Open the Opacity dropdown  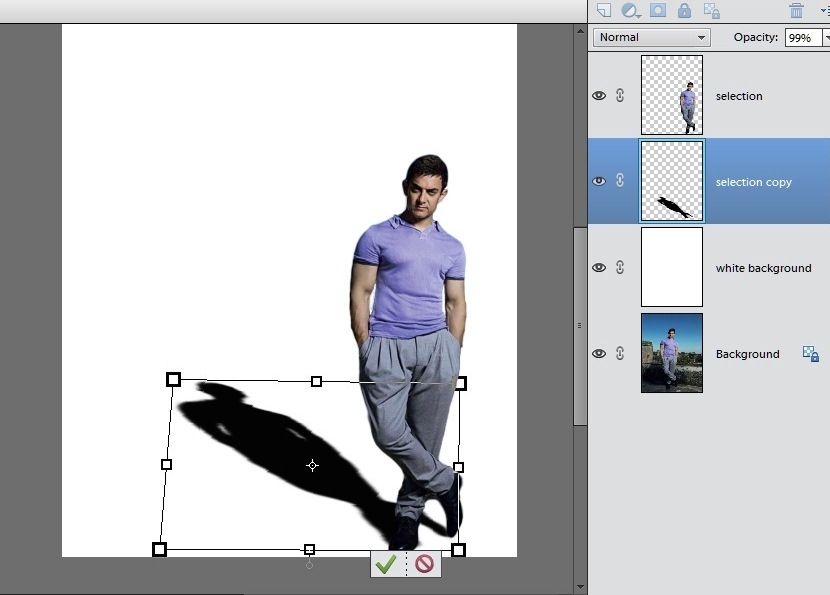[x=826, y=37]
